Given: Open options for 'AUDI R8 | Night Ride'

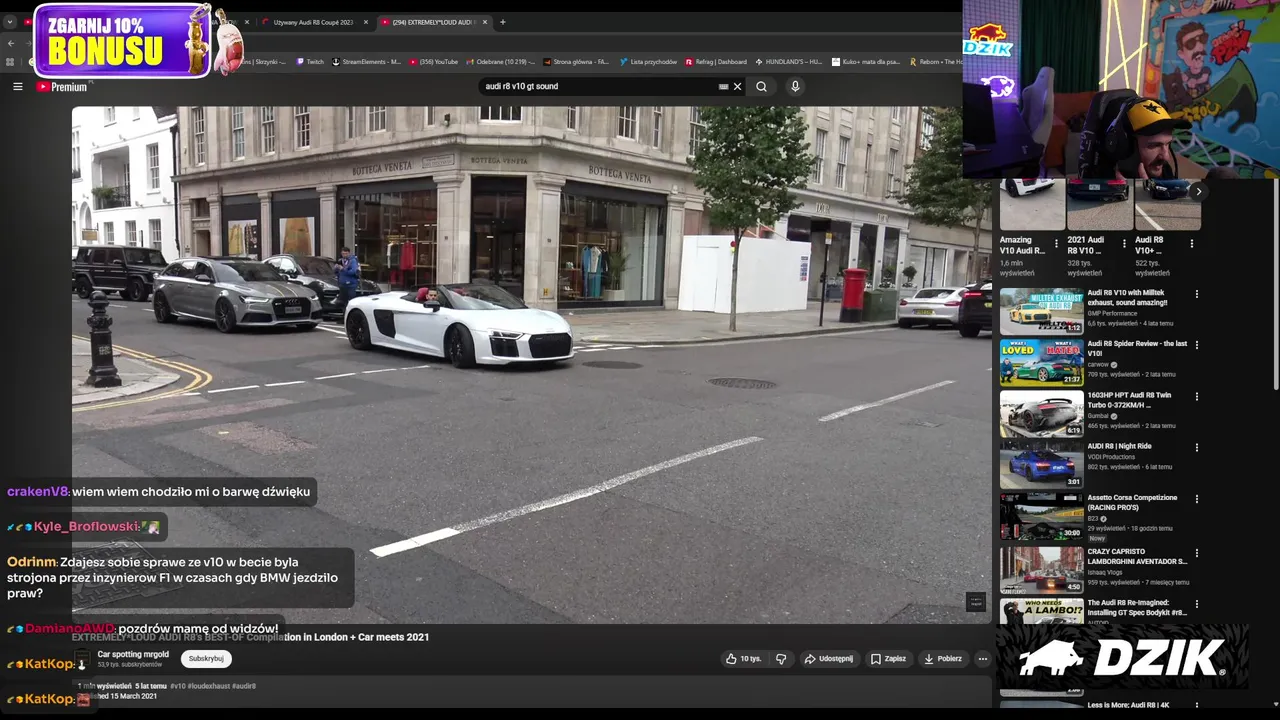Looking at the screenshot, I should point(1196,448).
